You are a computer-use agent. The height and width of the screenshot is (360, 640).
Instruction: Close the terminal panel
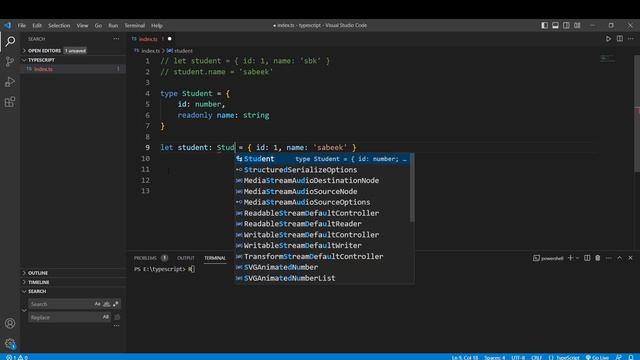[x=631, y=258]
